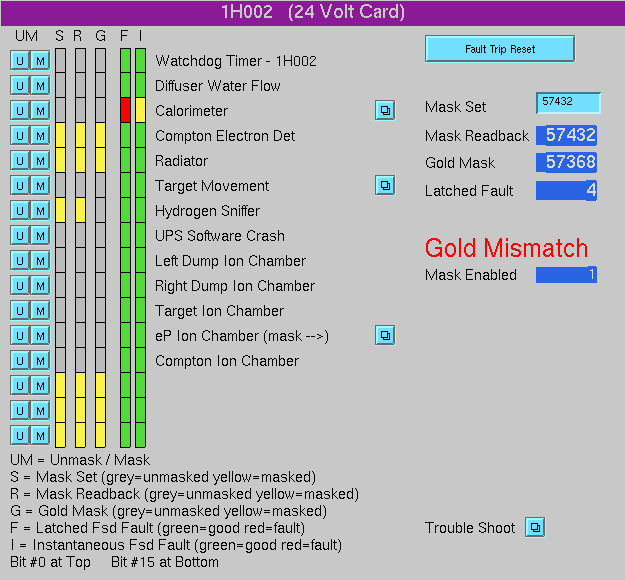Mask Target Movement with M button

40,185
